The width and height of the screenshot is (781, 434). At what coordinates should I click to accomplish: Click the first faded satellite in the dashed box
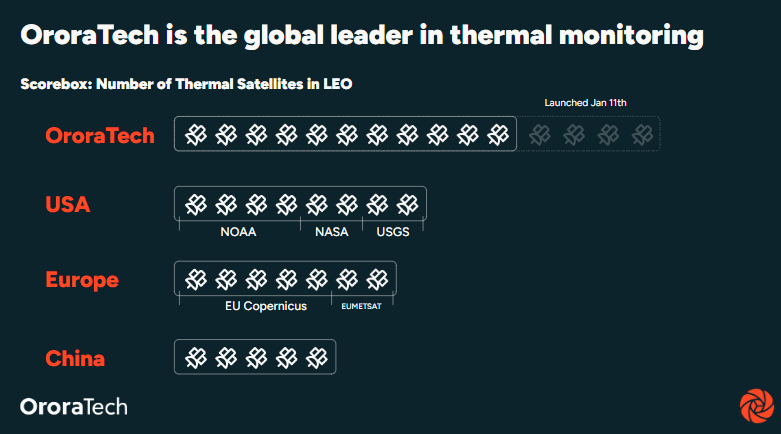pos(540,134)
